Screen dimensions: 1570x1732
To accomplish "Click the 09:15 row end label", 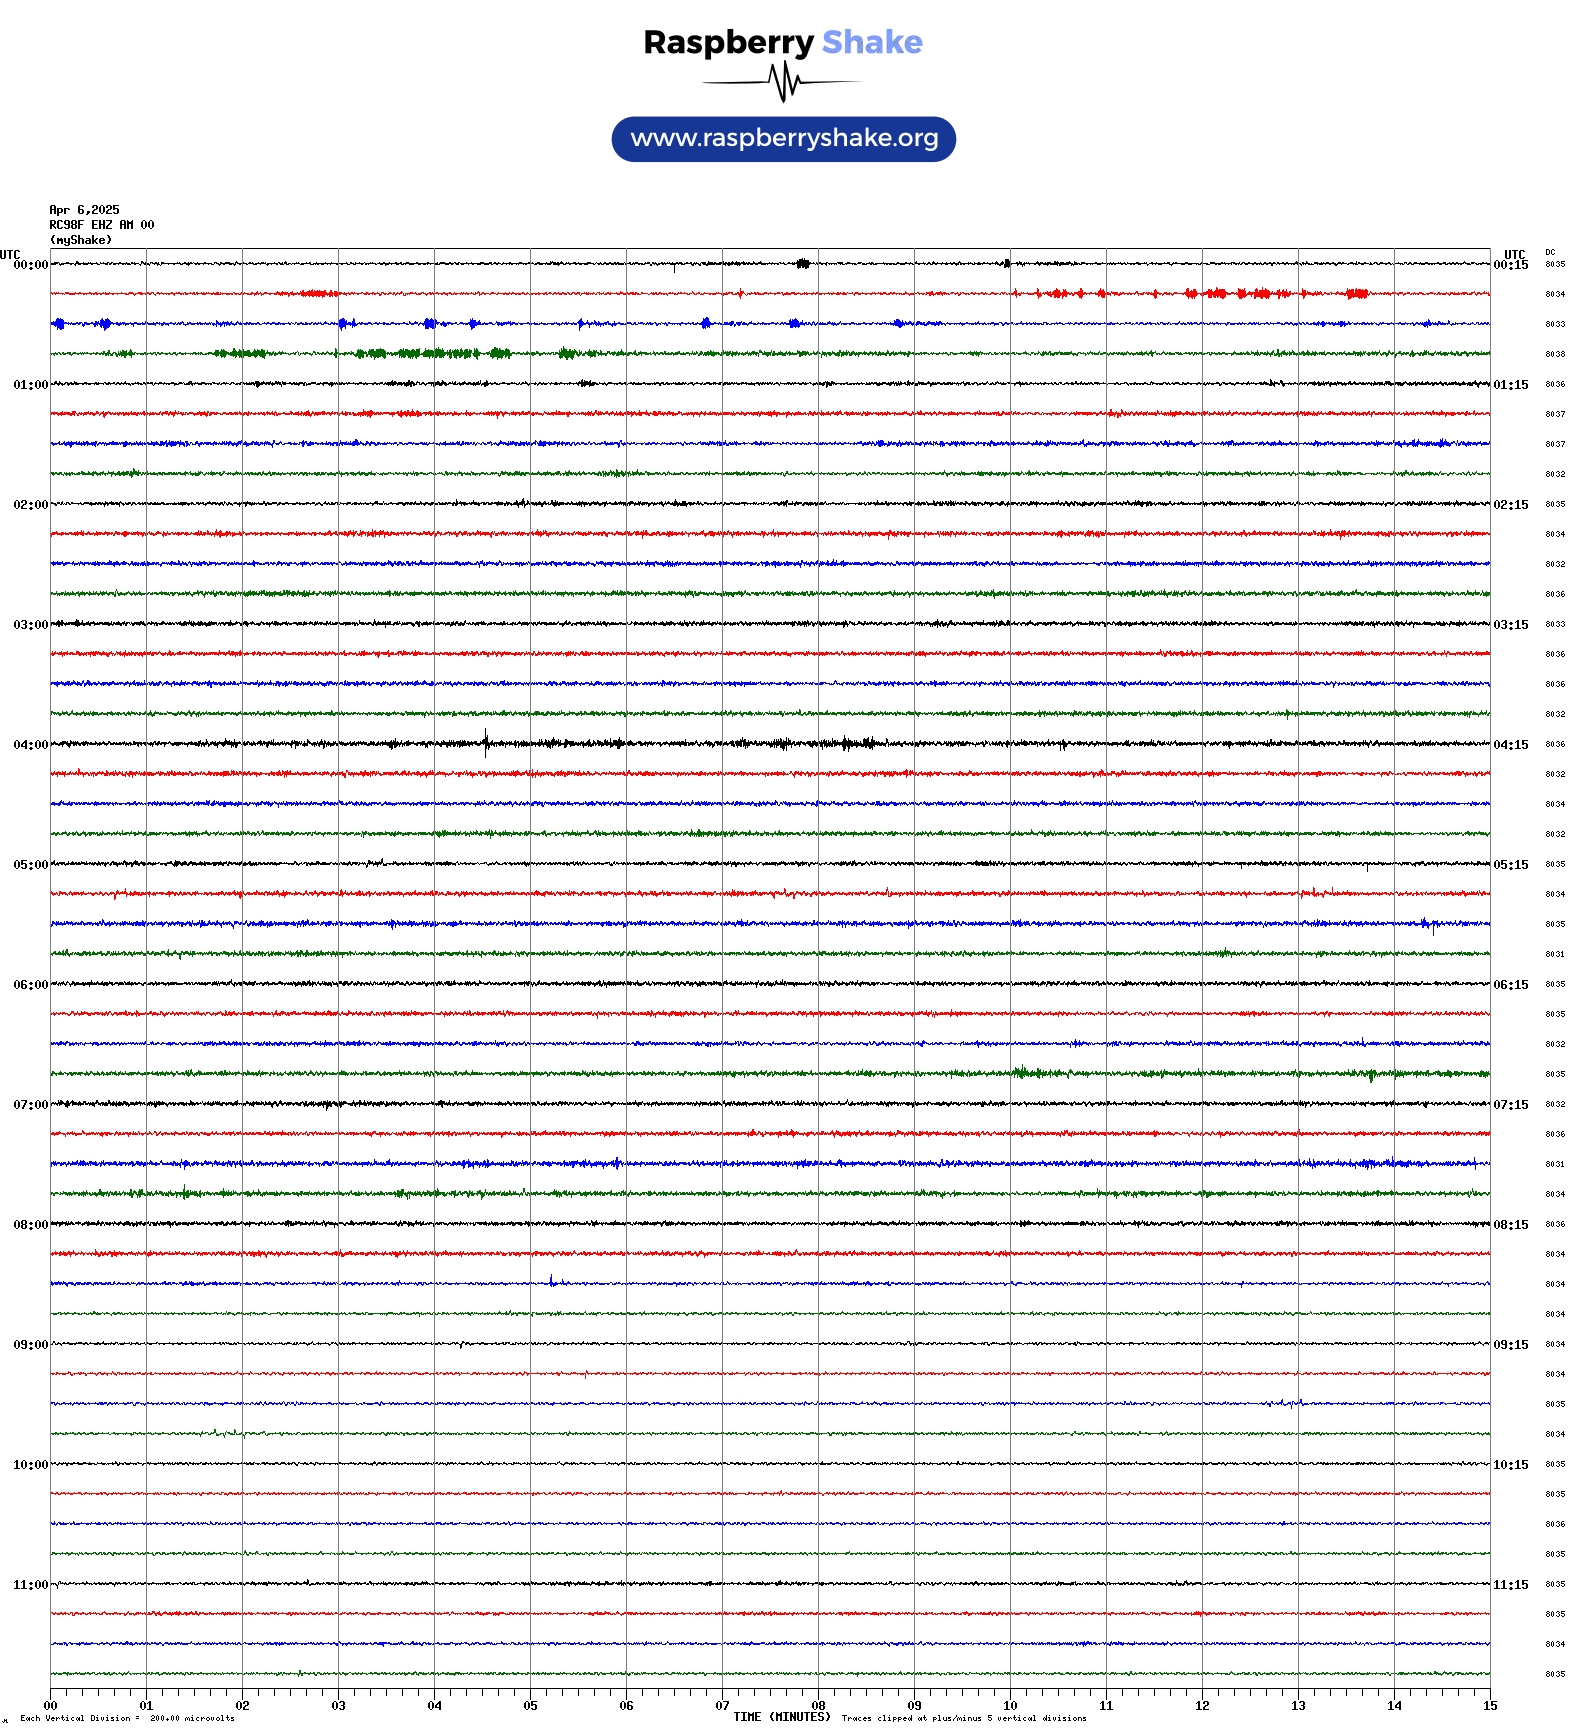I will 1511,1345.
